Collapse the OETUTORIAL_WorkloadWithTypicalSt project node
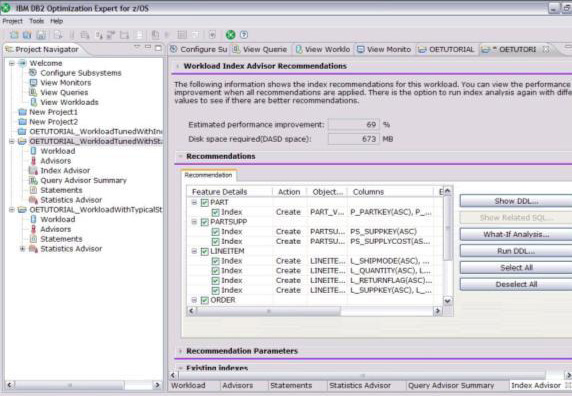The height and width of the screenshot is (396, 572). [12, 210]
